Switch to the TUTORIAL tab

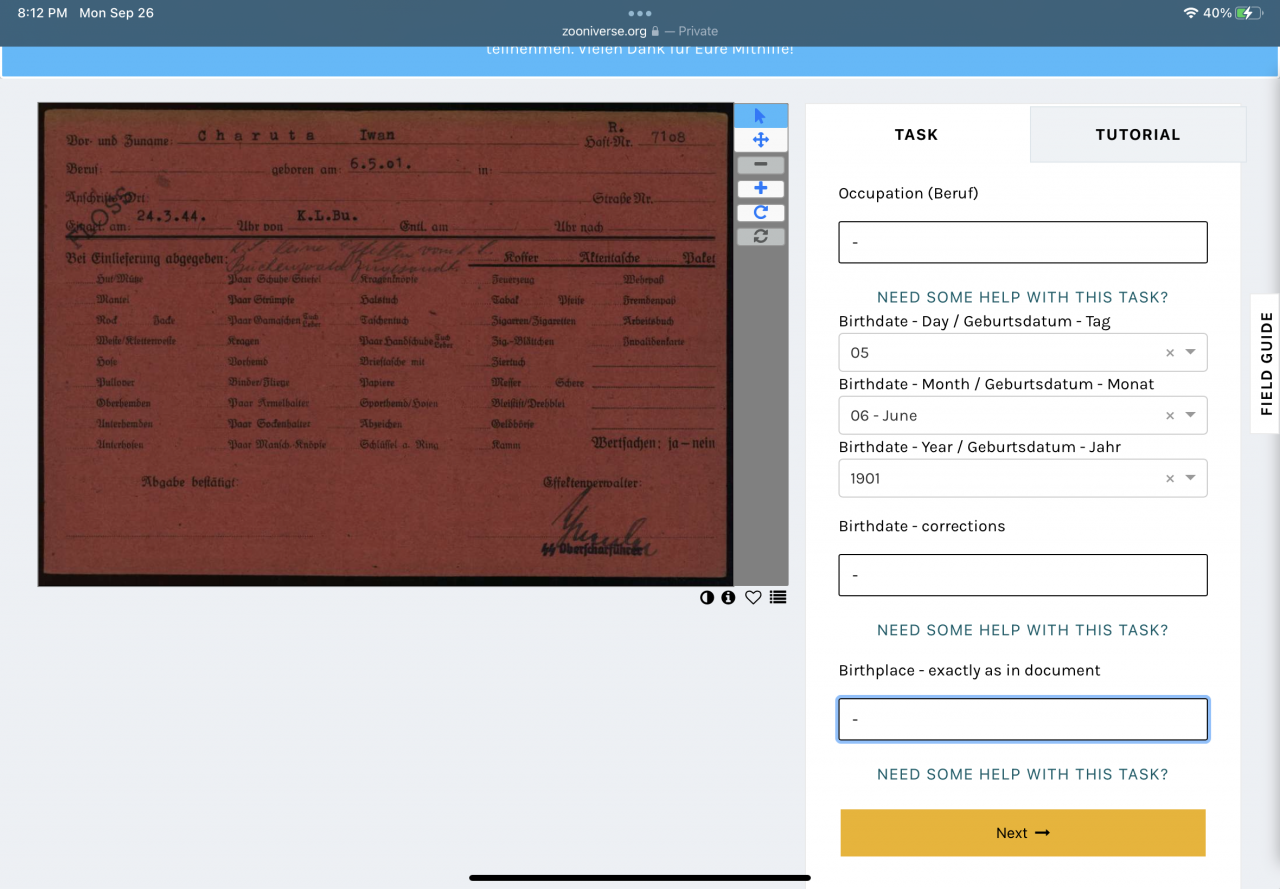[x=1138, y=134]
